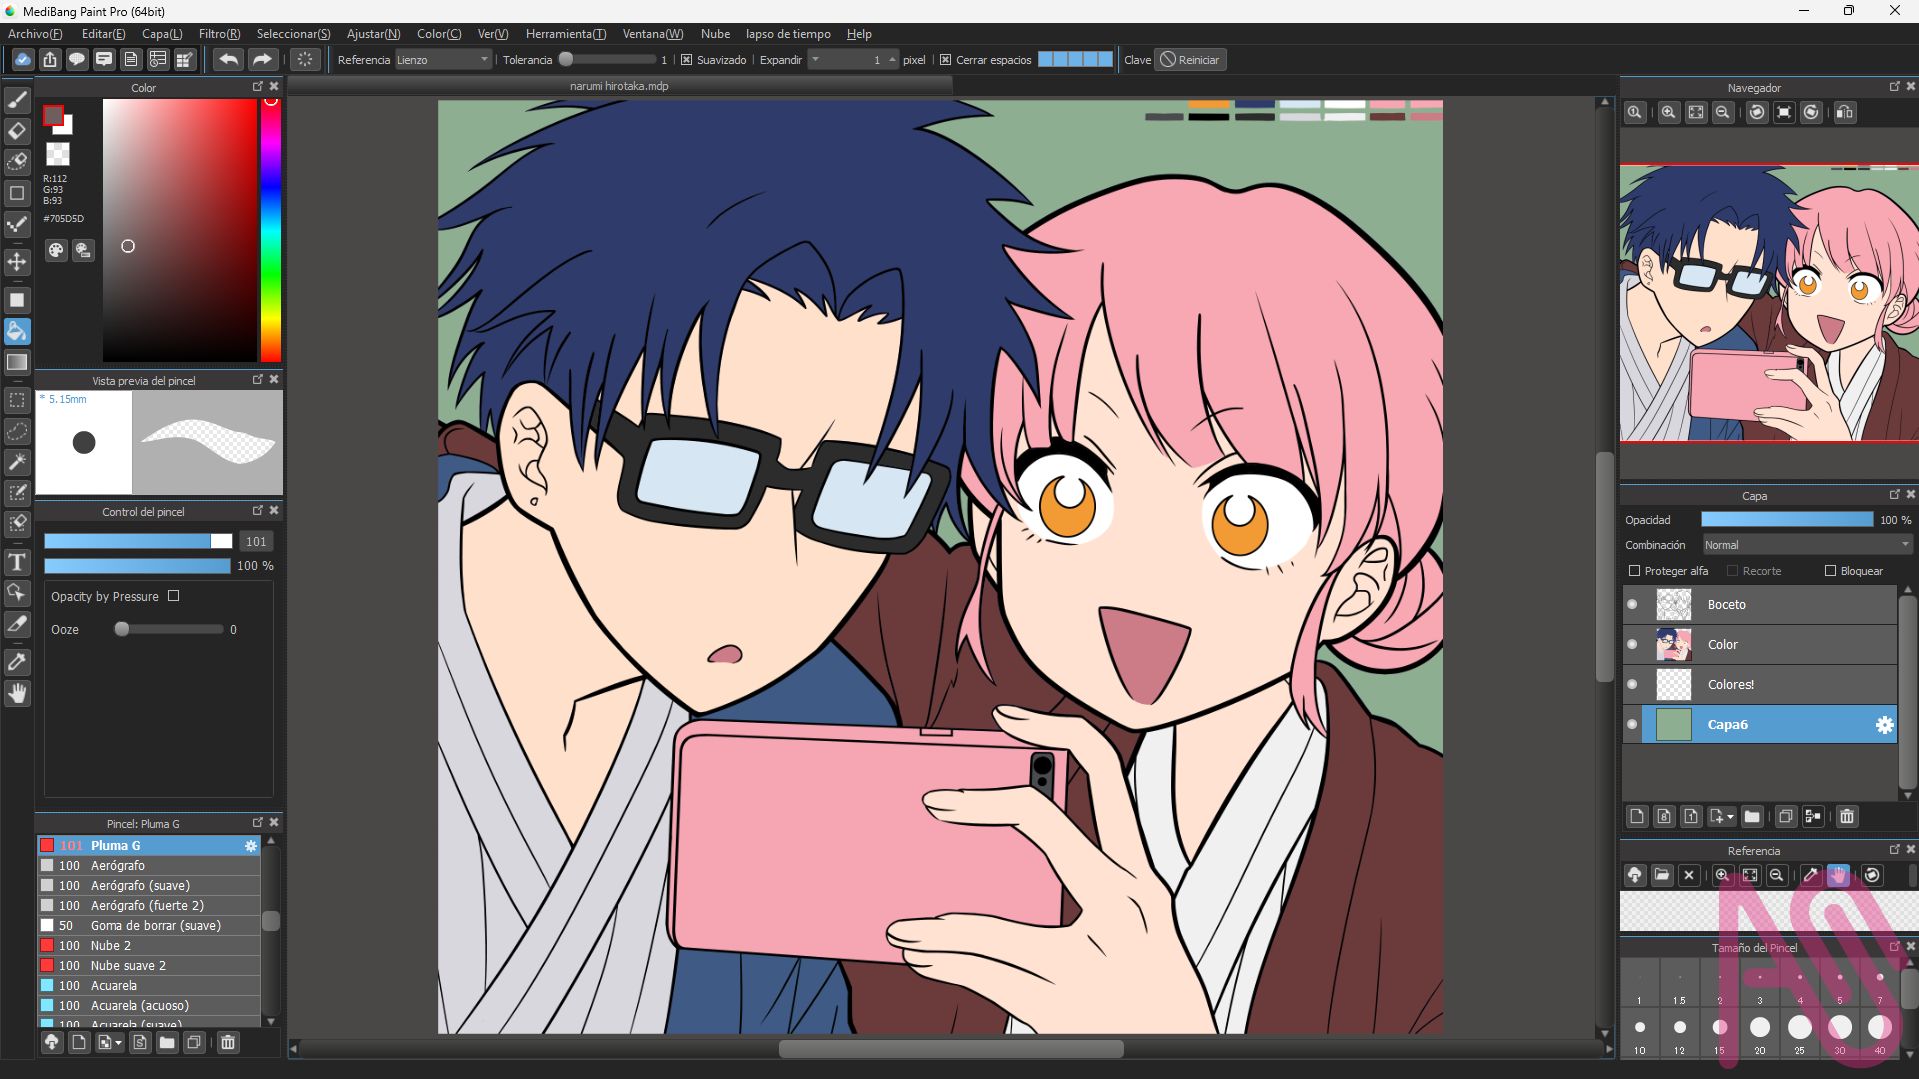Toggle visibility of Colores! layer
Screen dimensions: 1919x1079
[x=1633, y=684]
